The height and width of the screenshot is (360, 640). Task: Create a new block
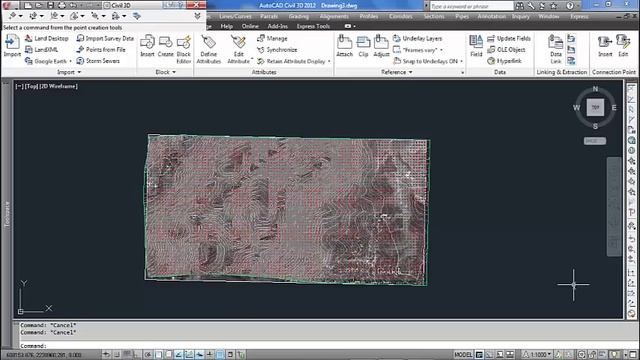pos(165,46)
